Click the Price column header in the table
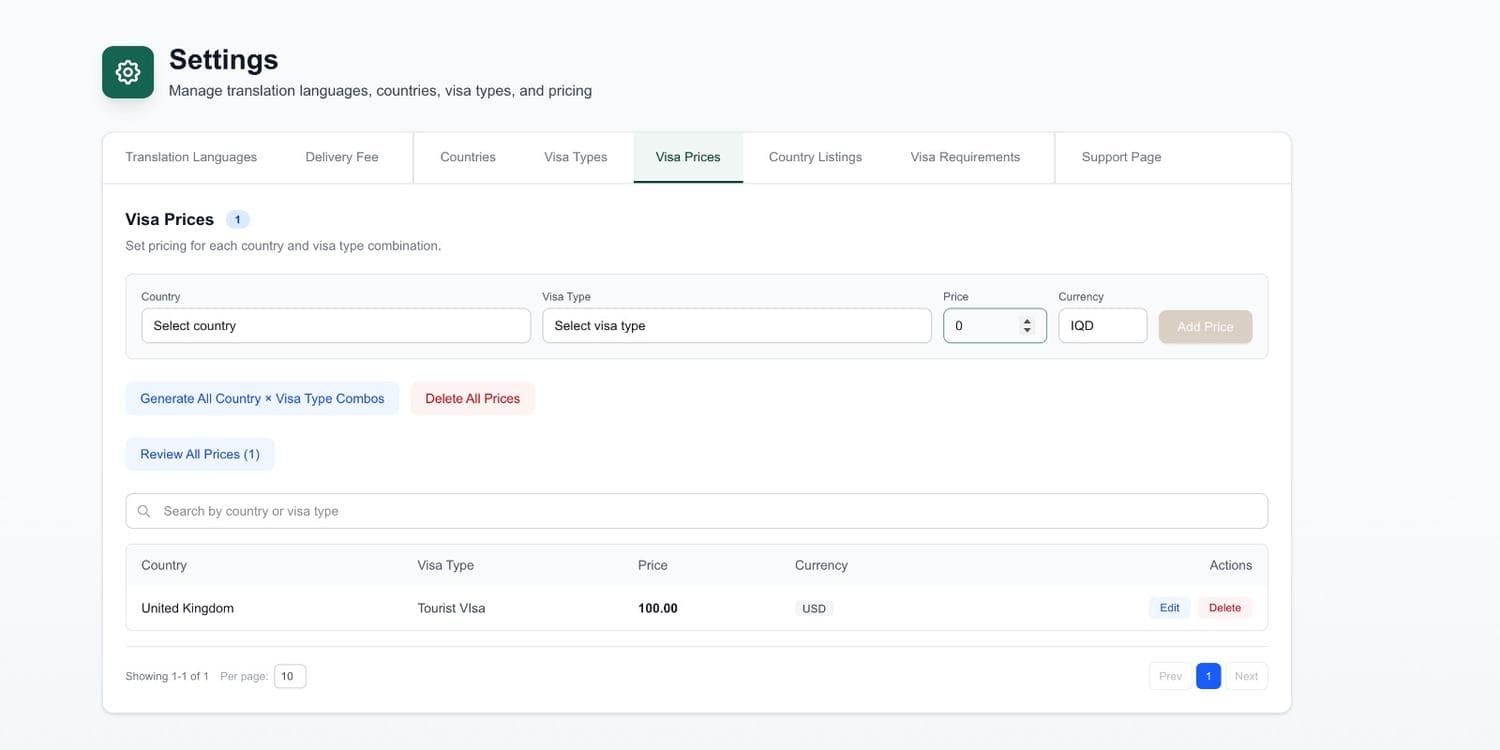1500x750 pixels. click(x=652, y=565)
